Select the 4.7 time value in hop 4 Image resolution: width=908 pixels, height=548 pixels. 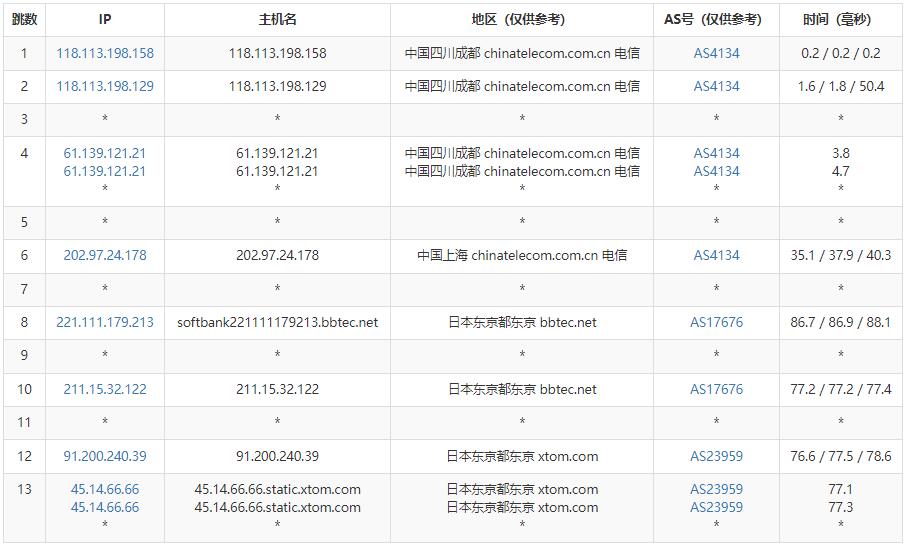840,171
